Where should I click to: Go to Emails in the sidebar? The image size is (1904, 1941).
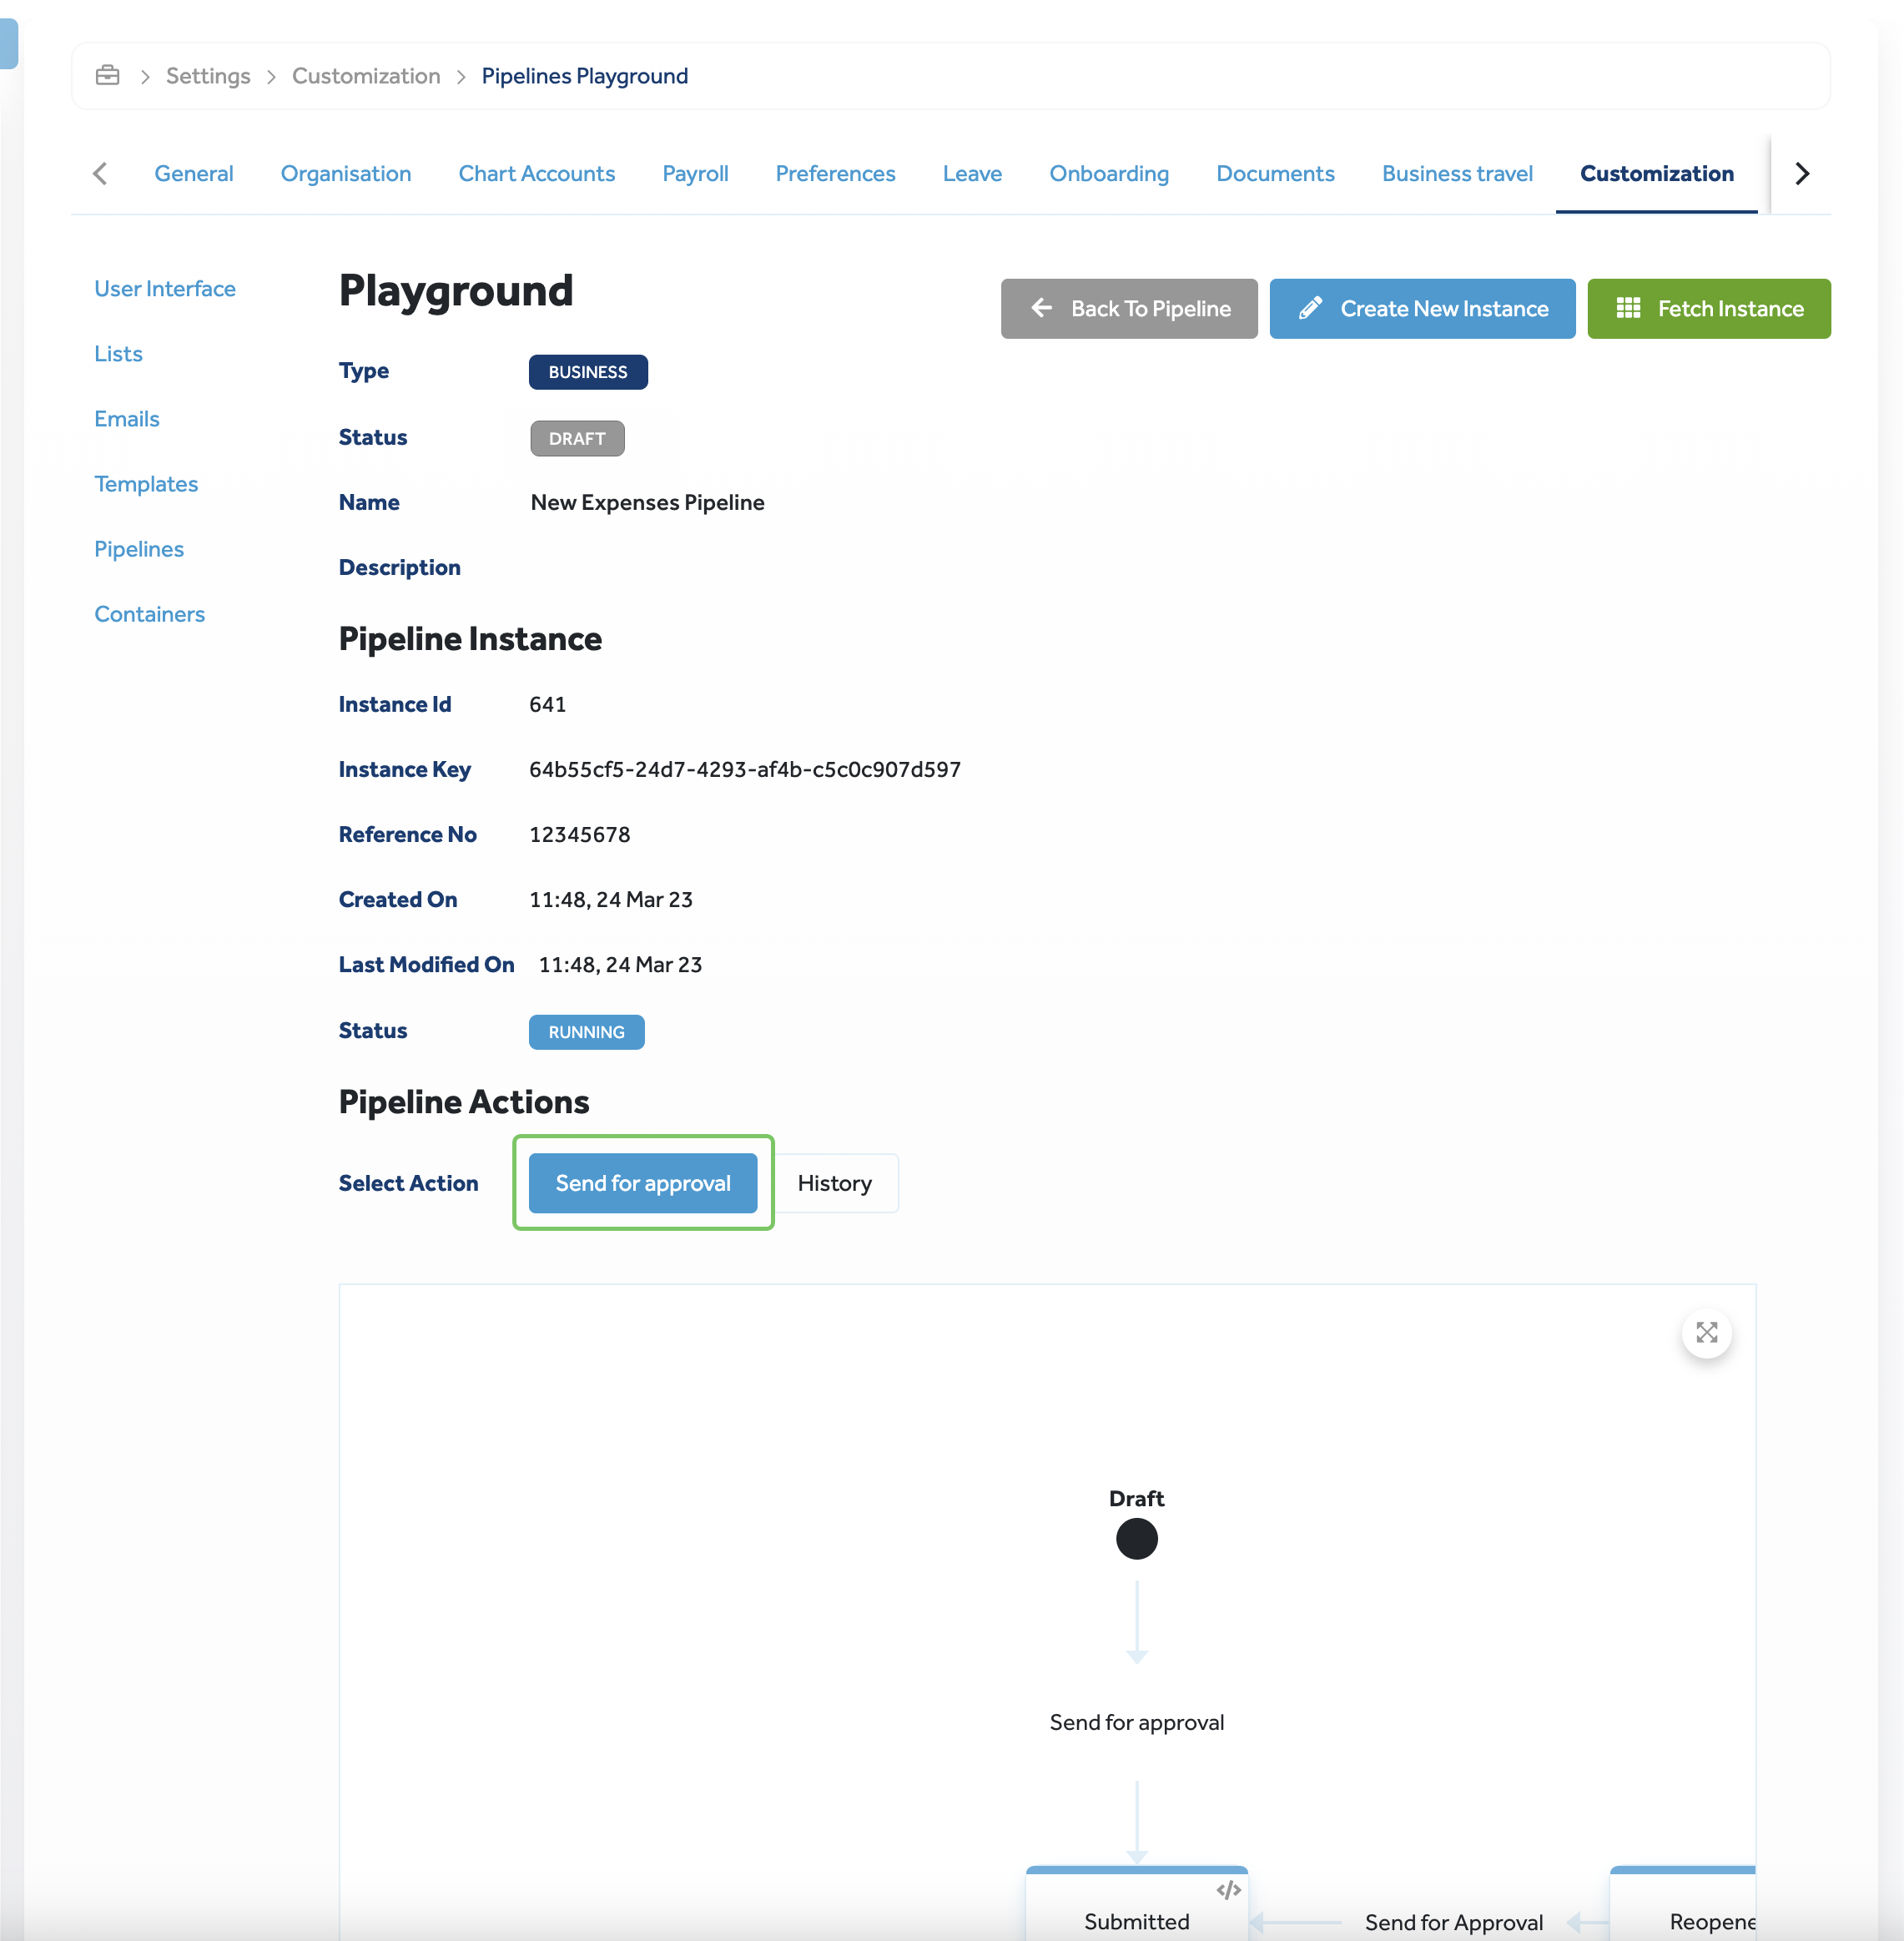pos(127,419)
